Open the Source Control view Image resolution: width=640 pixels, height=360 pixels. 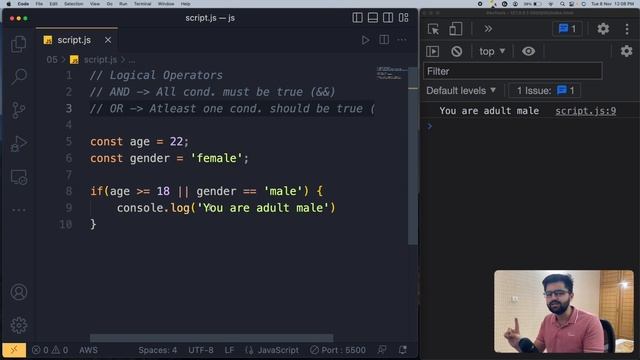click(x=18, y=110)
